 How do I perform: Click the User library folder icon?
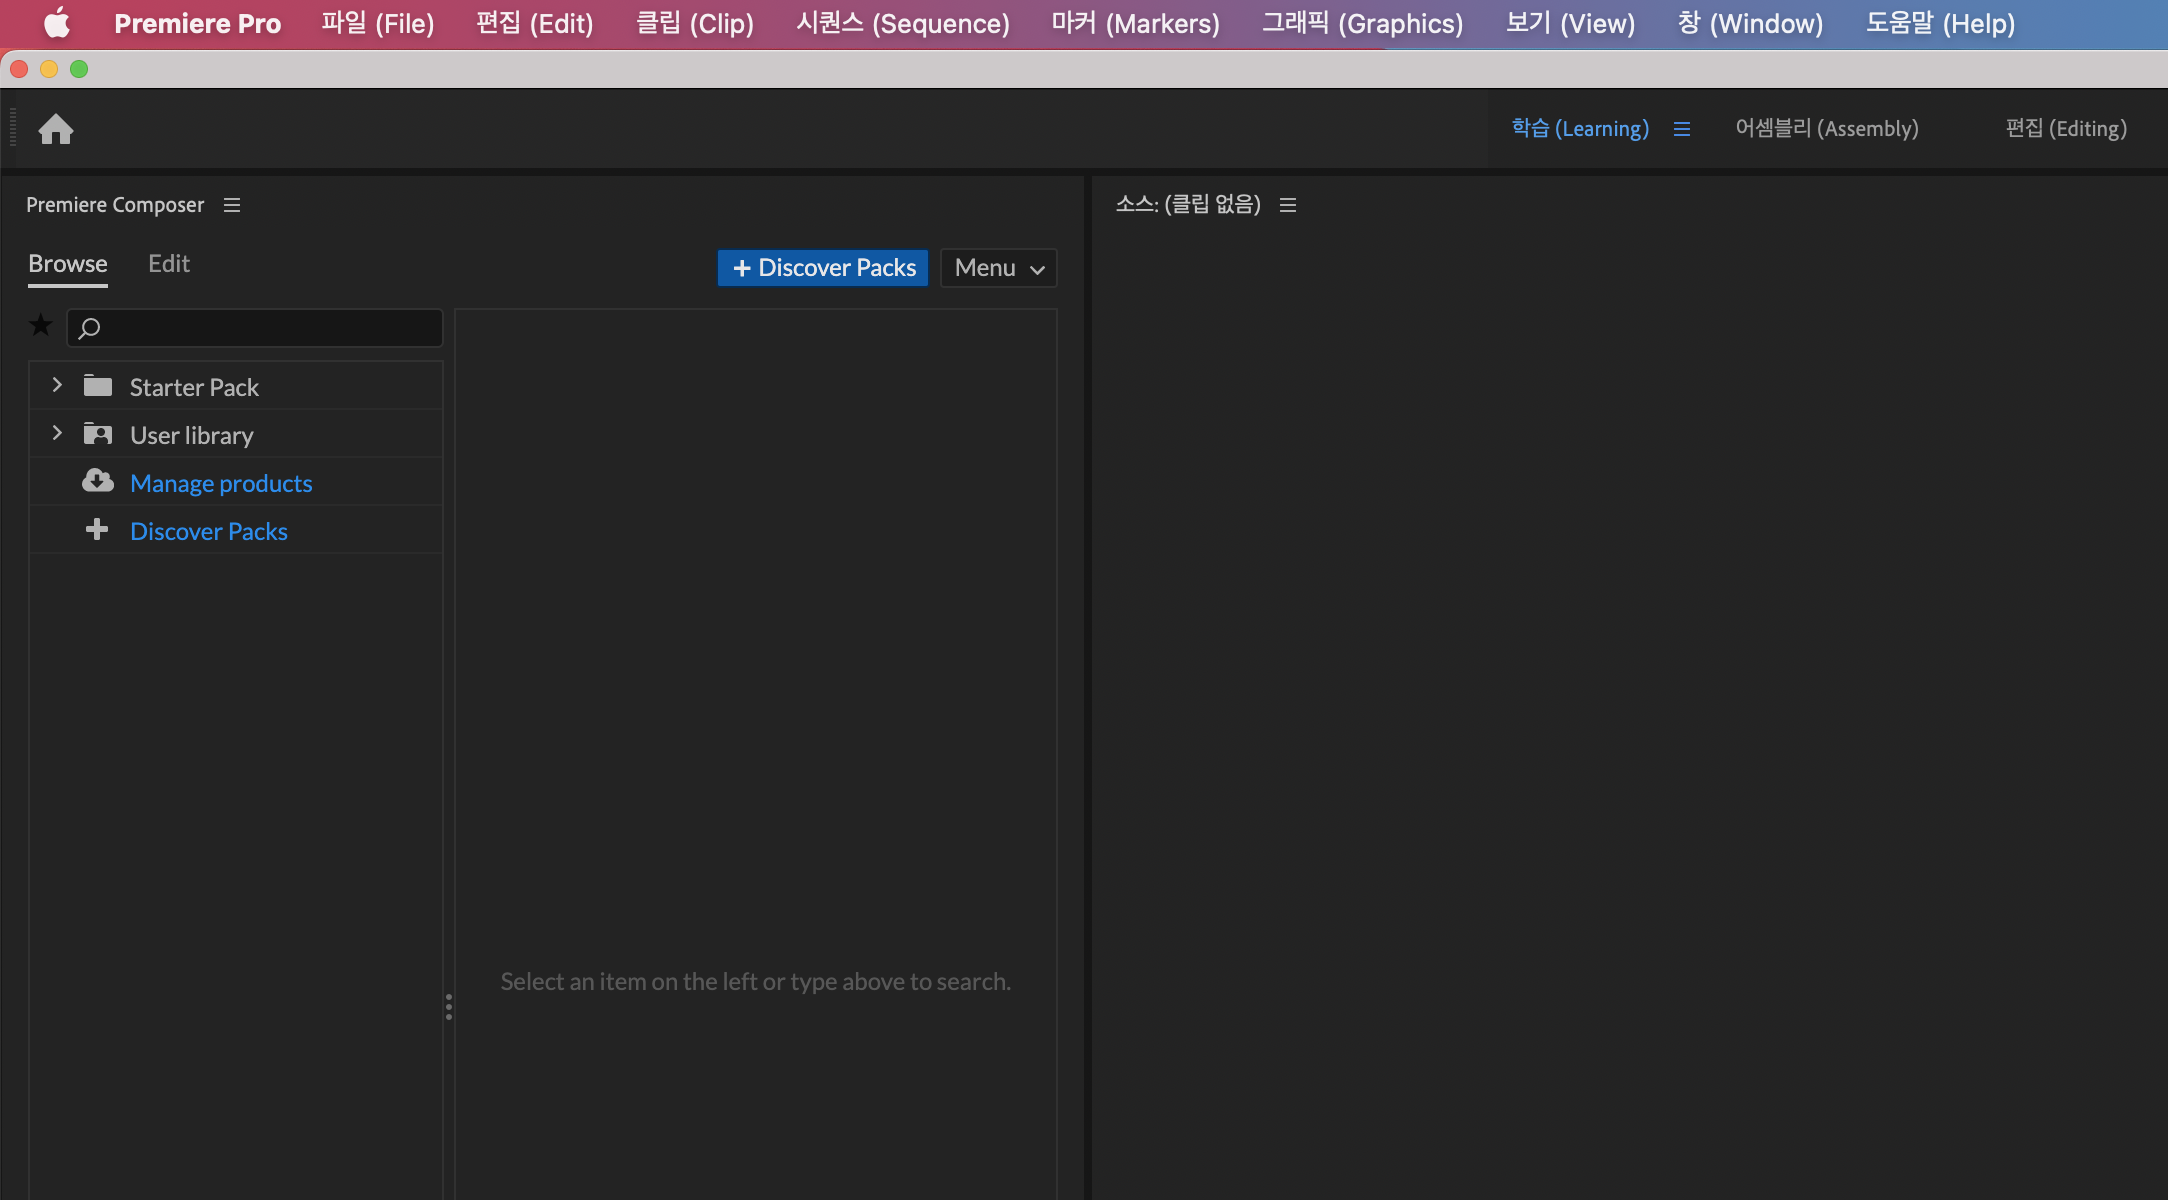[97, 434]
